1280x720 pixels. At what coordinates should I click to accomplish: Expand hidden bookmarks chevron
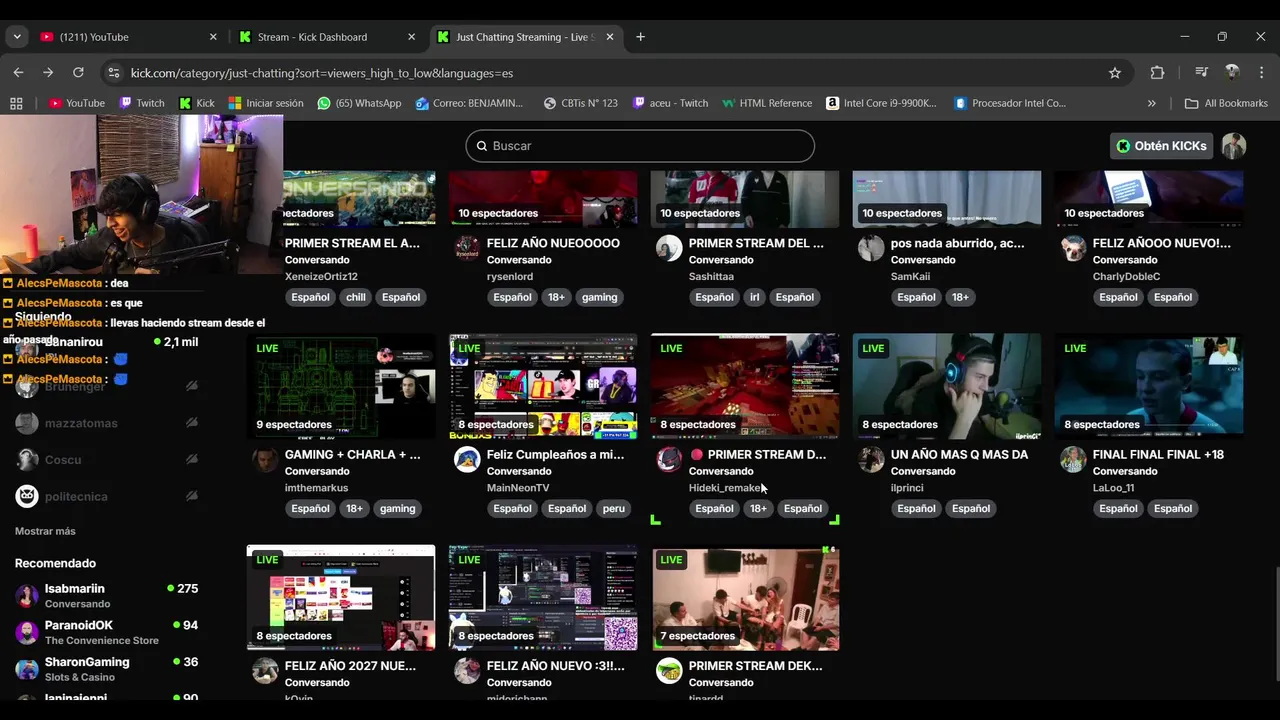1151,103
